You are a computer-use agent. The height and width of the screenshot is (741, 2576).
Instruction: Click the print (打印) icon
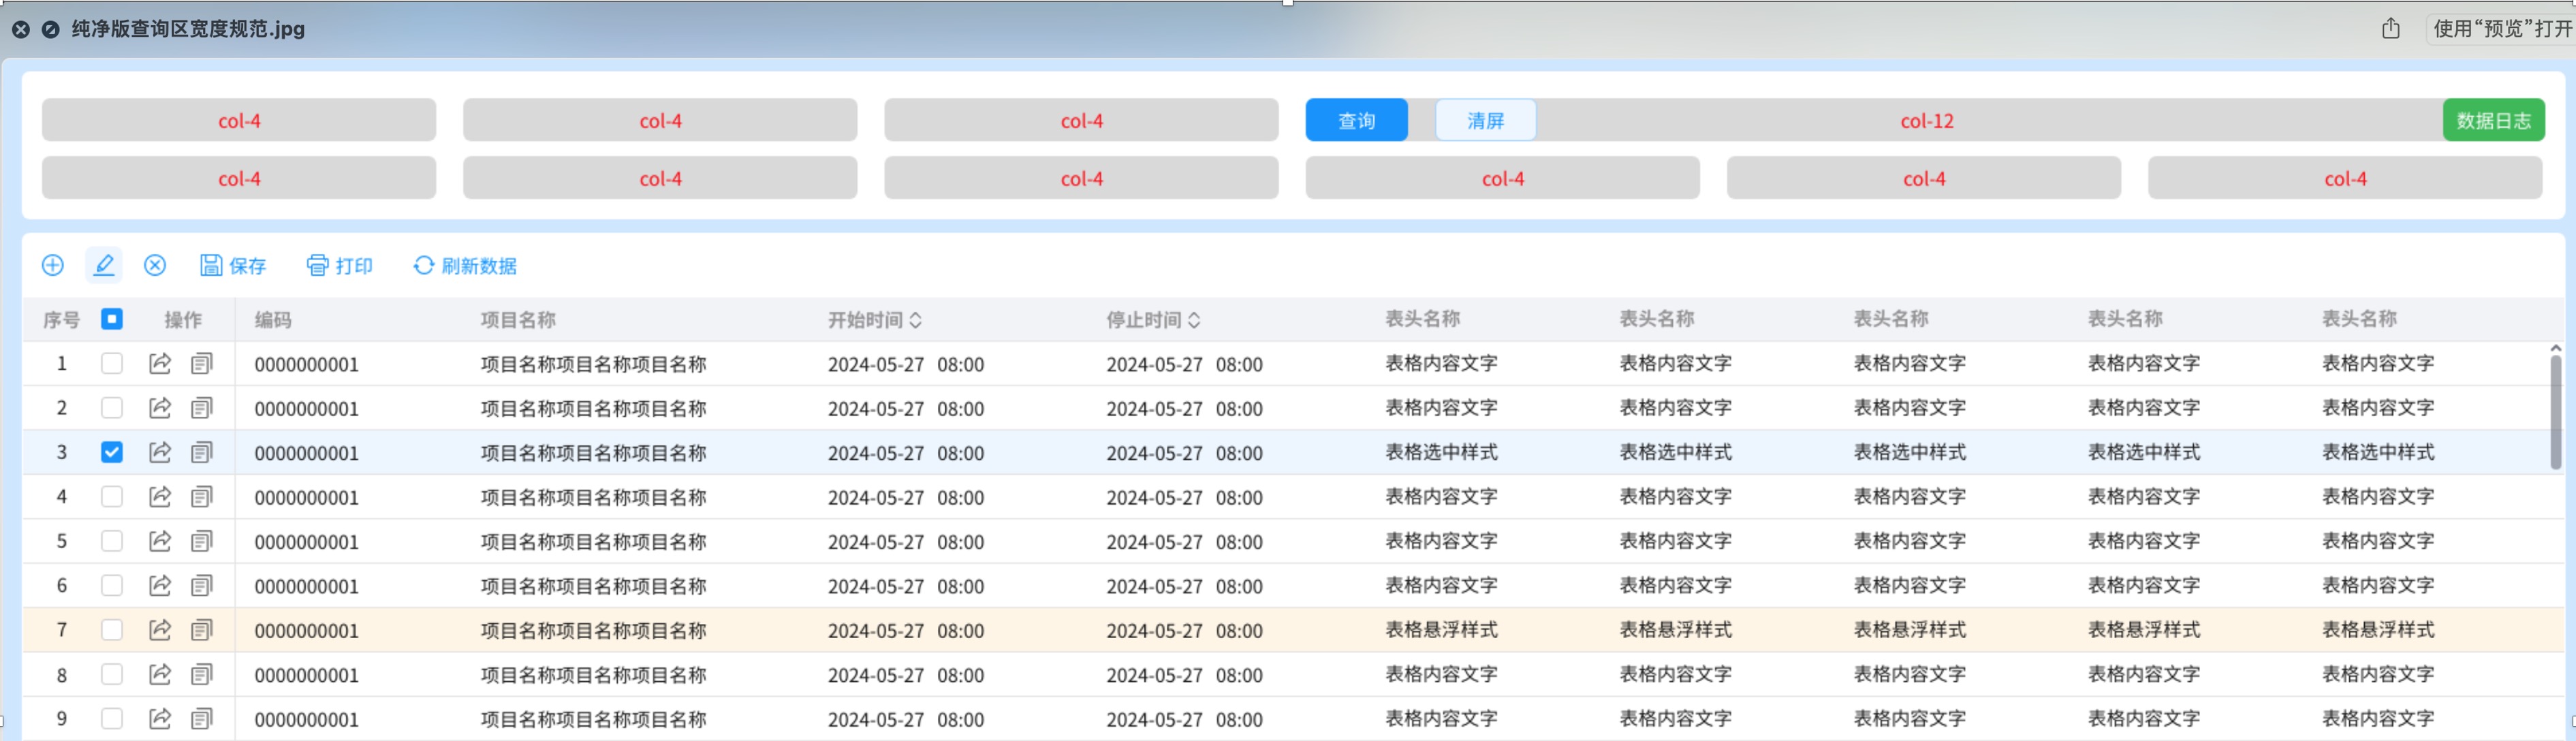coord(317,265)
